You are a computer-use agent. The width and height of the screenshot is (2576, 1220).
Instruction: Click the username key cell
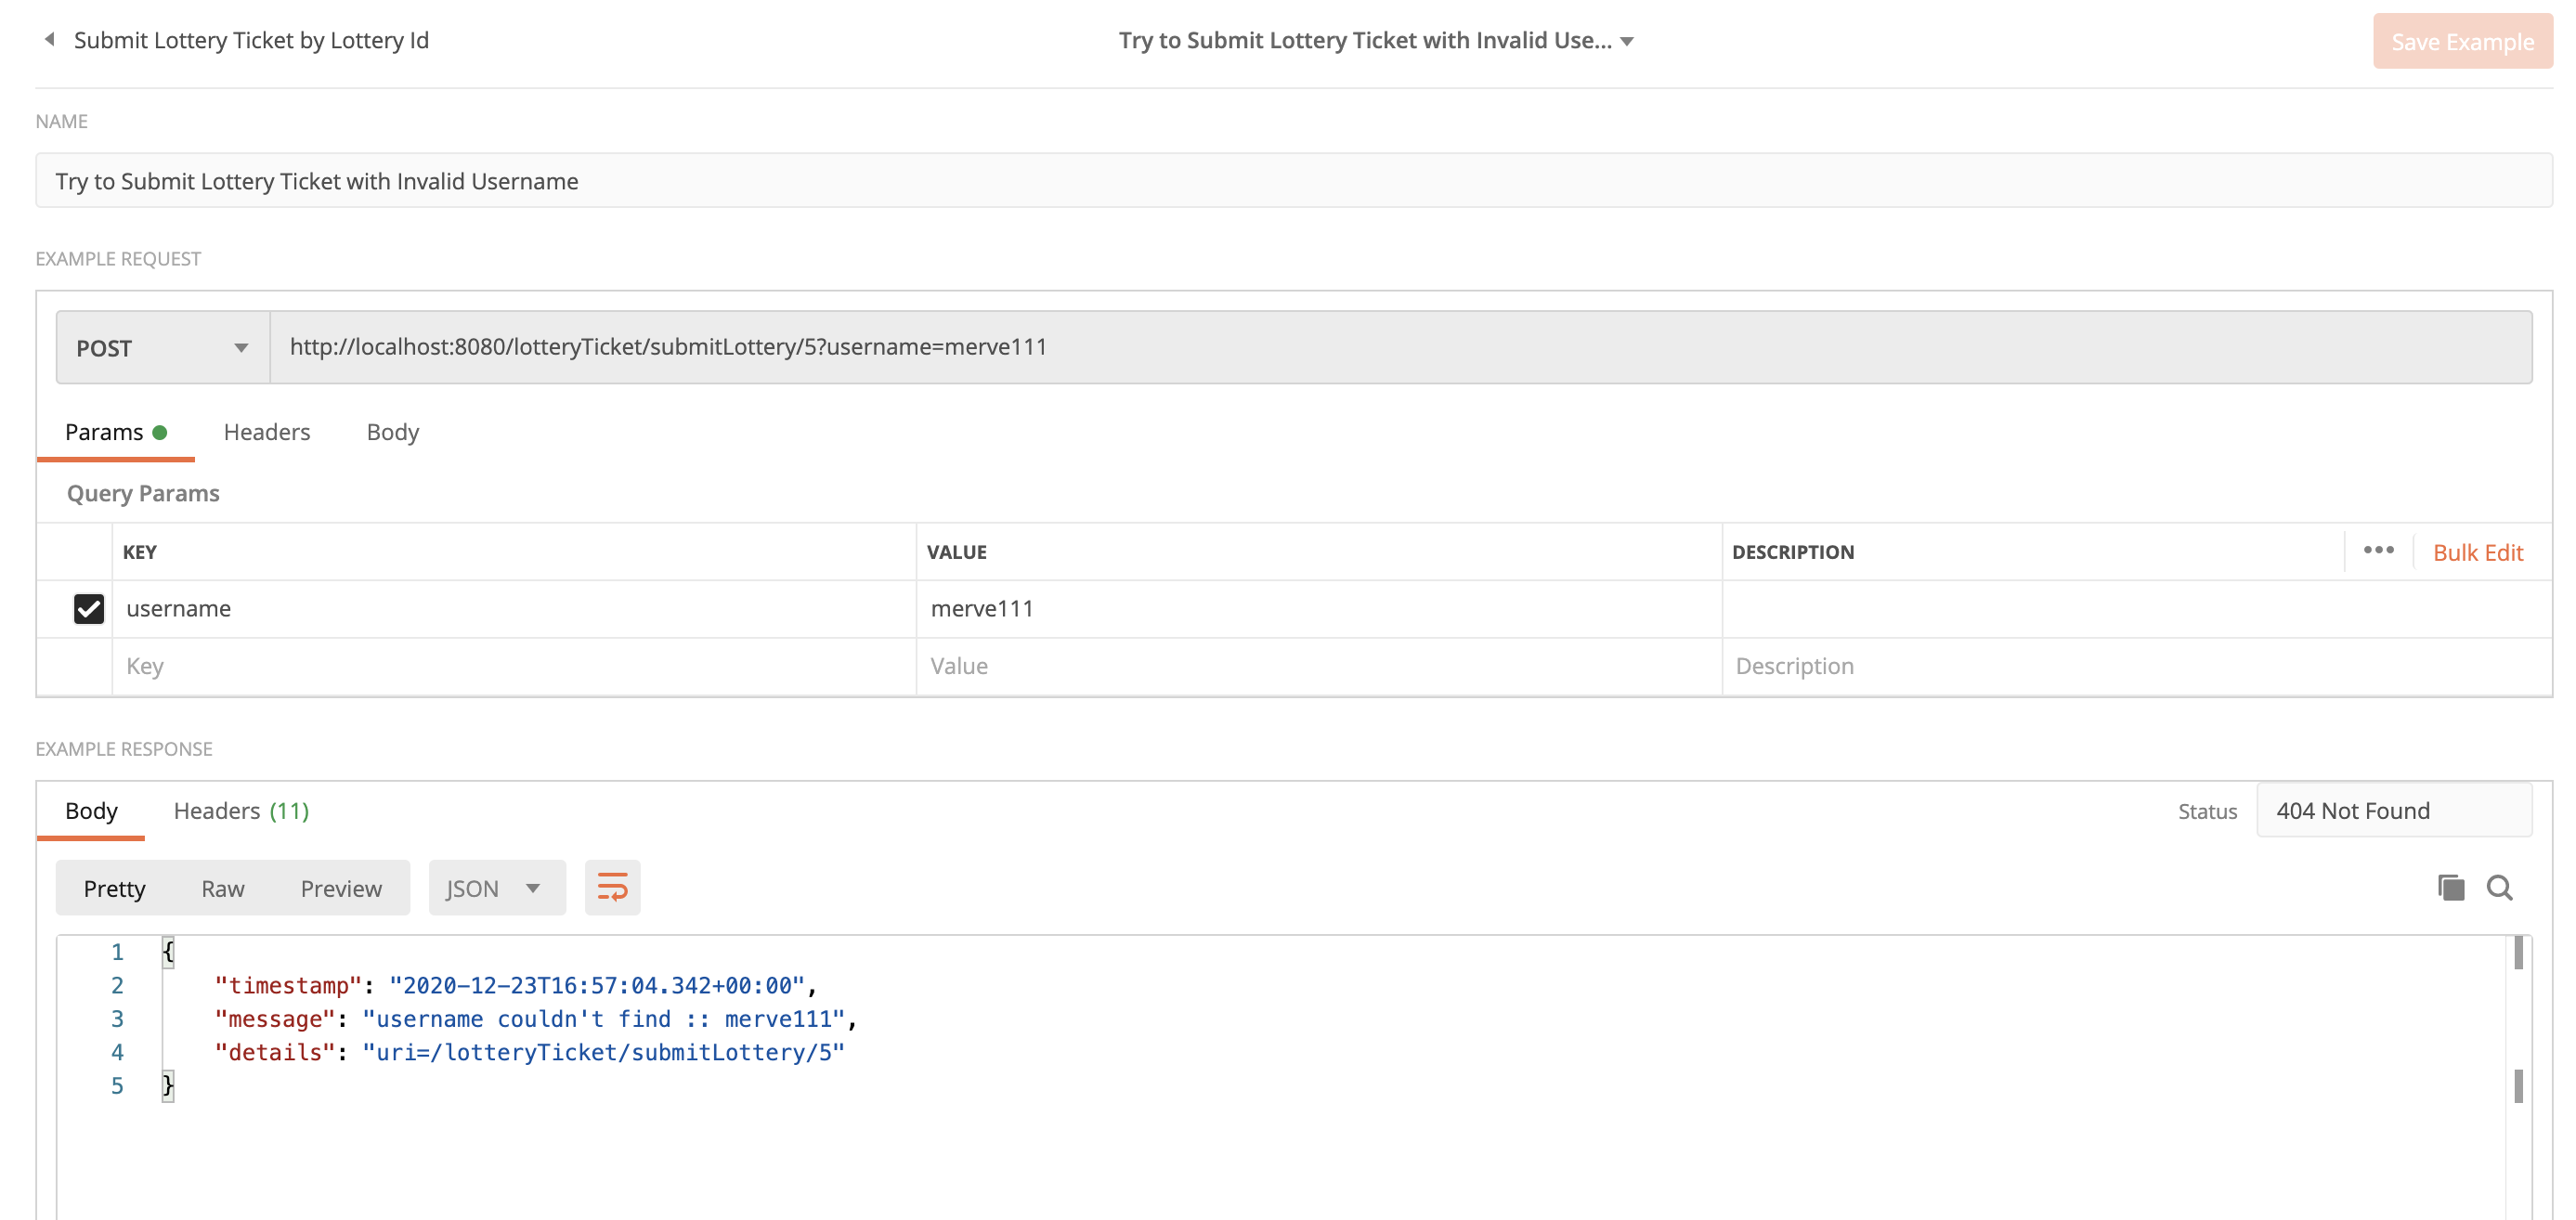point(514,609)
